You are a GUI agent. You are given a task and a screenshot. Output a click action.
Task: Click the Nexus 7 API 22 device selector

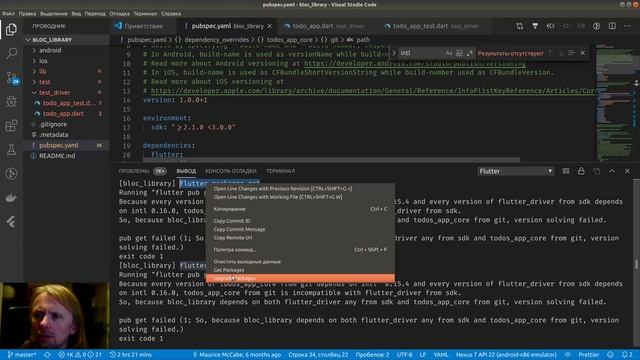pos(506,355)
